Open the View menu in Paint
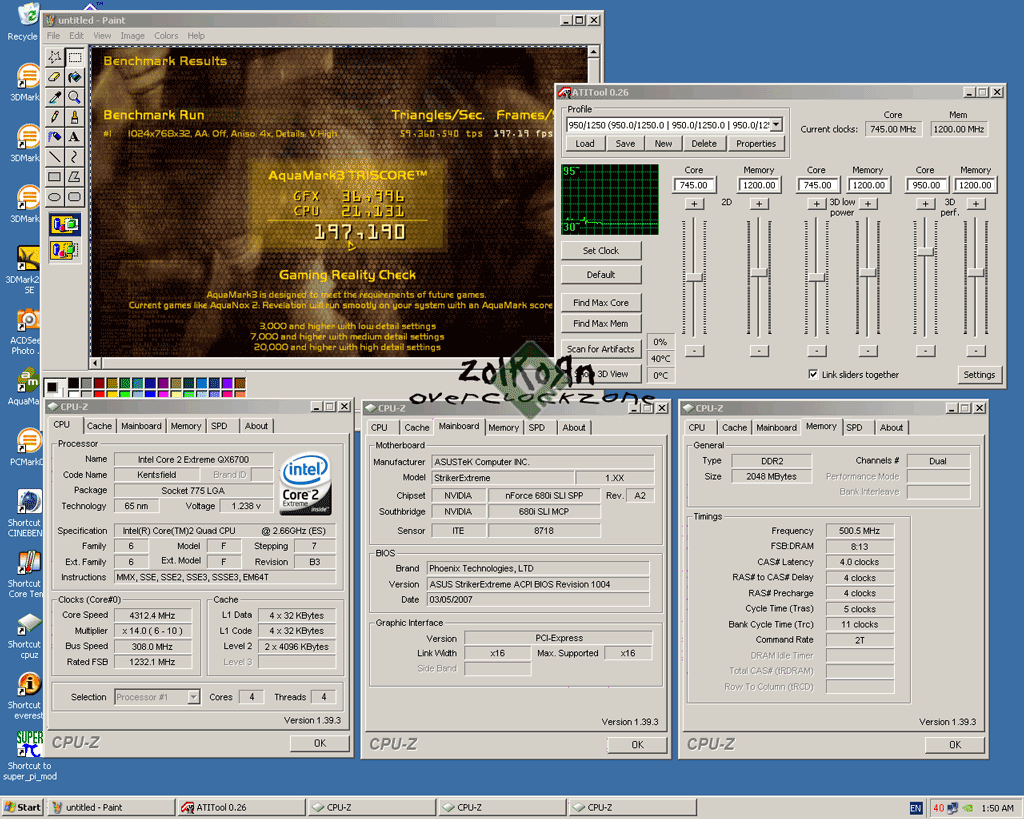 click(102, 36)
